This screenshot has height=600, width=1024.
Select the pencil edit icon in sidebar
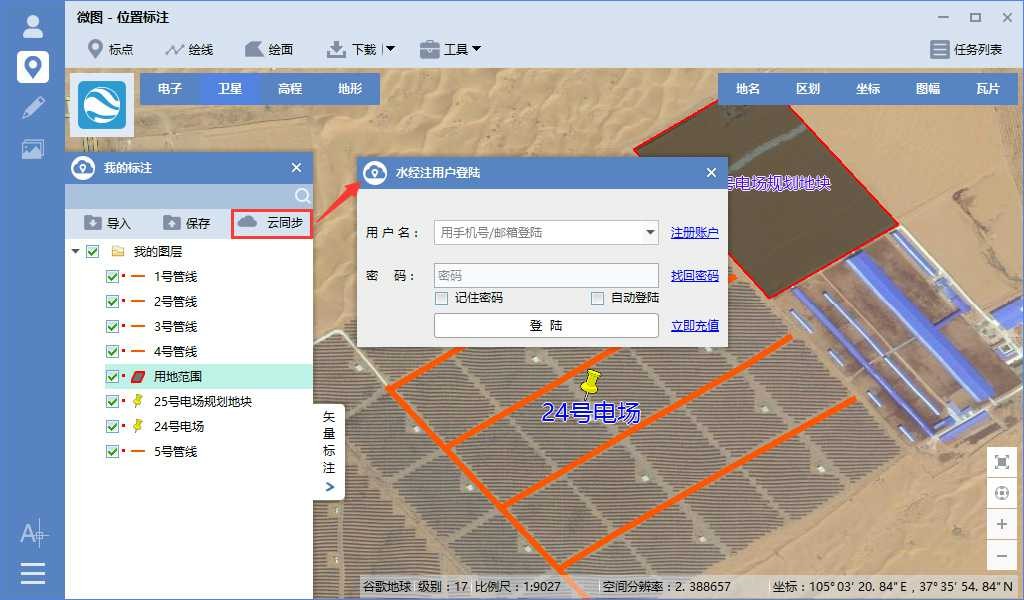click(x=33, y=108)
